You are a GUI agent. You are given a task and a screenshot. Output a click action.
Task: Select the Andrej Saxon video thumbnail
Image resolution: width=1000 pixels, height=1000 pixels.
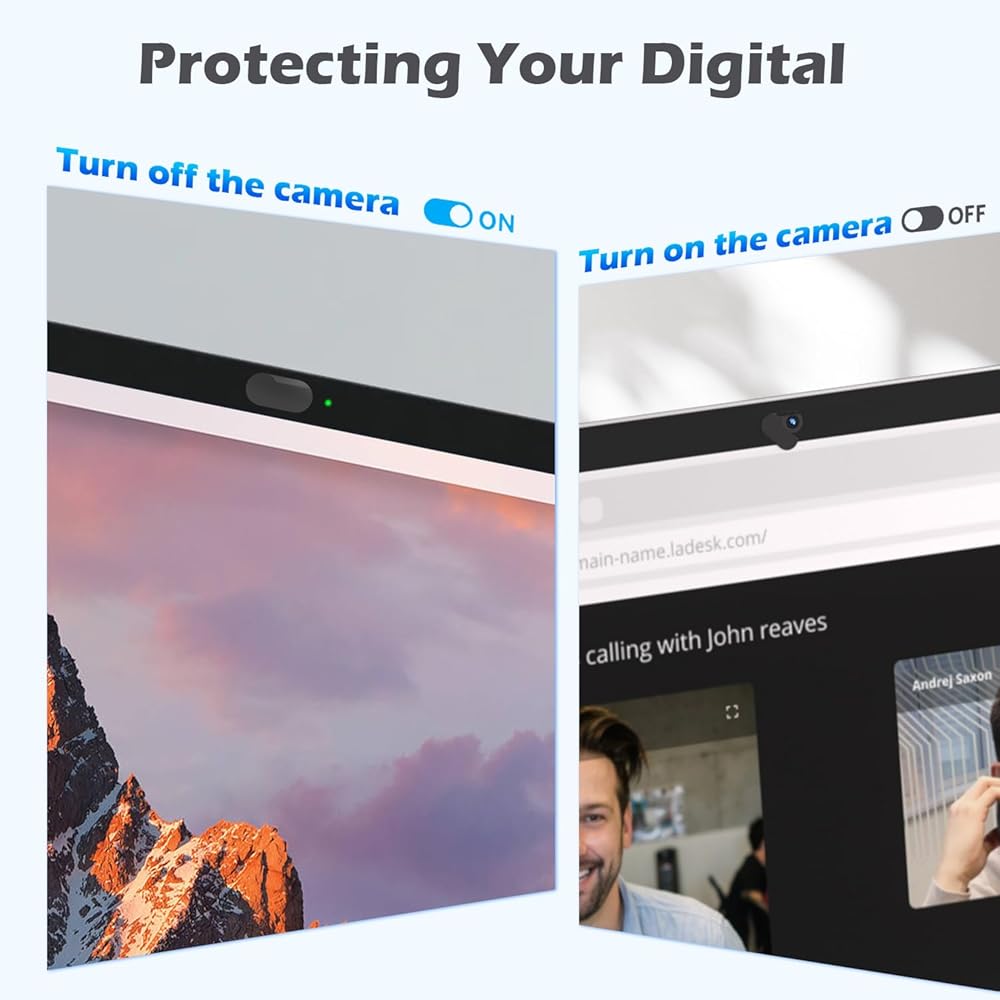click(946, 779)
